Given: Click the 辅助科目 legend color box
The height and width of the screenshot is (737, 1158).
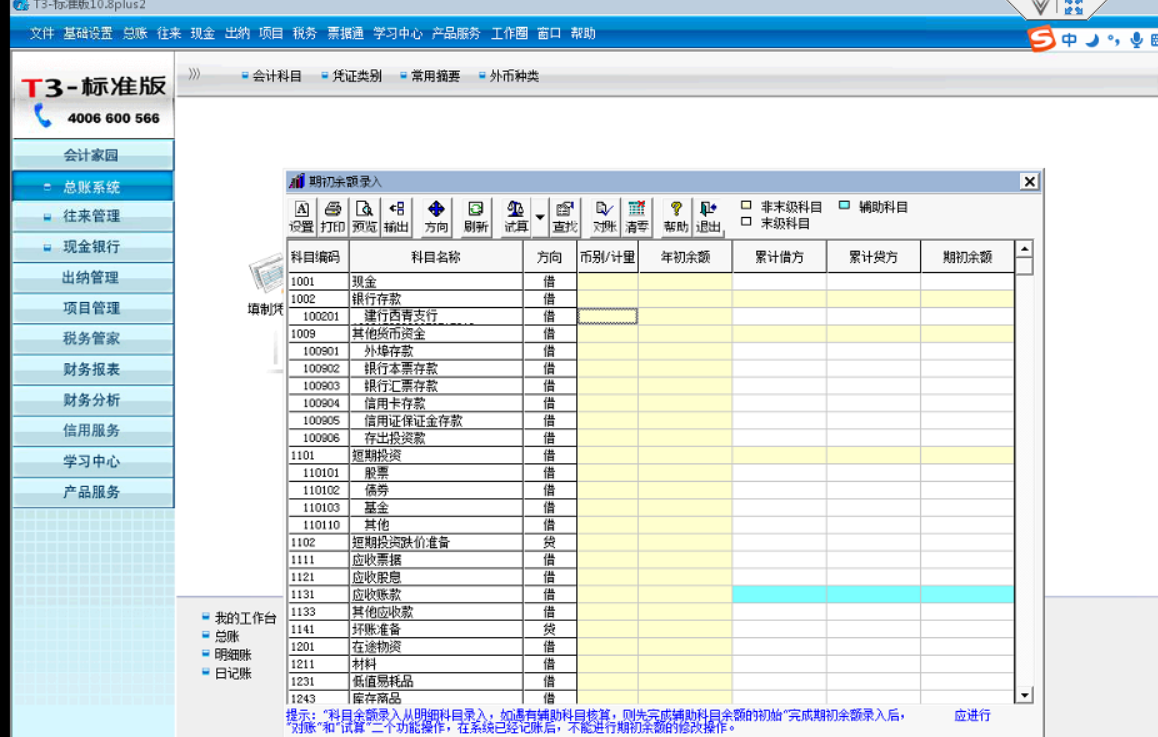Looking at the screenshot, I should coord(844,206).
